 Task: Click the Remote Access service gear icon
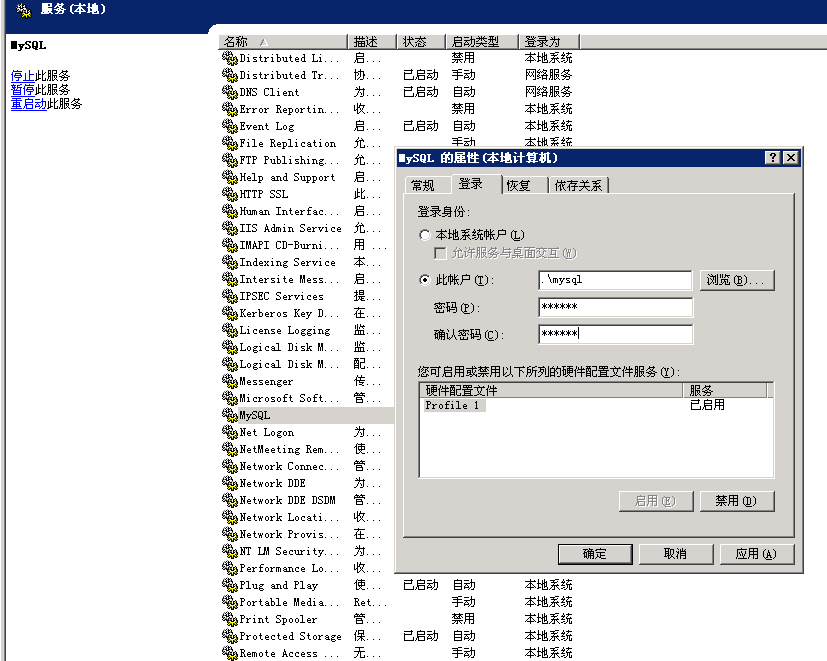[229, 653]
